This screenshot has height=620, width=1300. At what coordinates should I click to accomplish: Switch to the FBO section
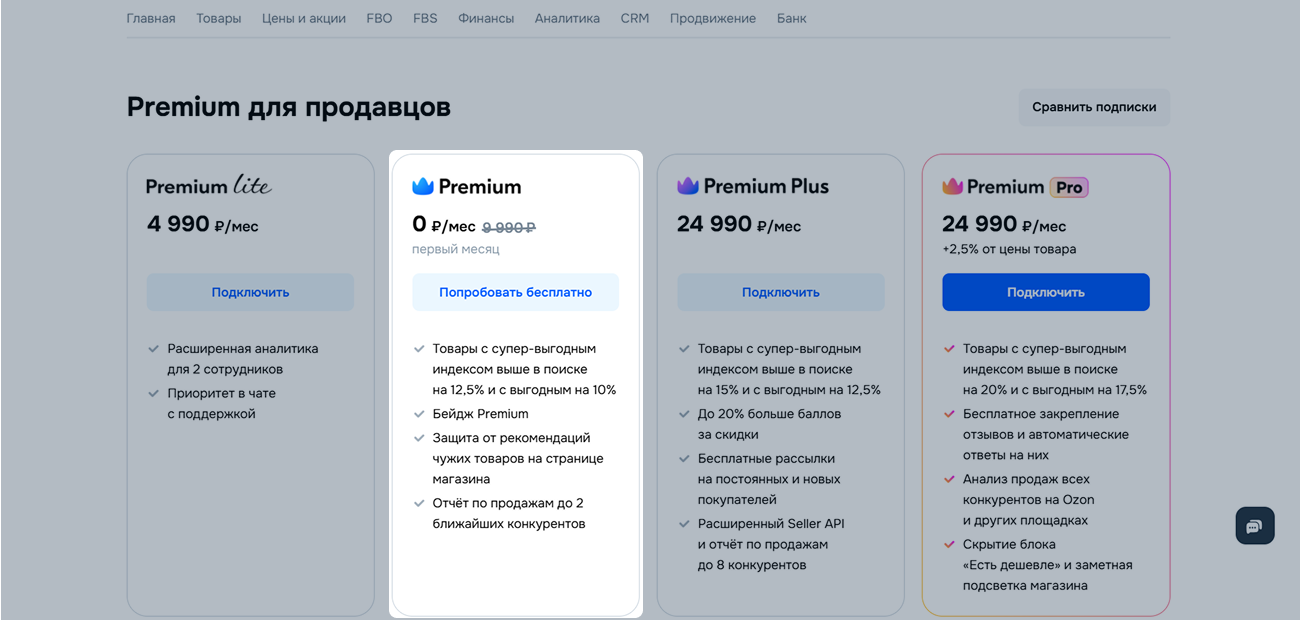[x=379, y=18]
